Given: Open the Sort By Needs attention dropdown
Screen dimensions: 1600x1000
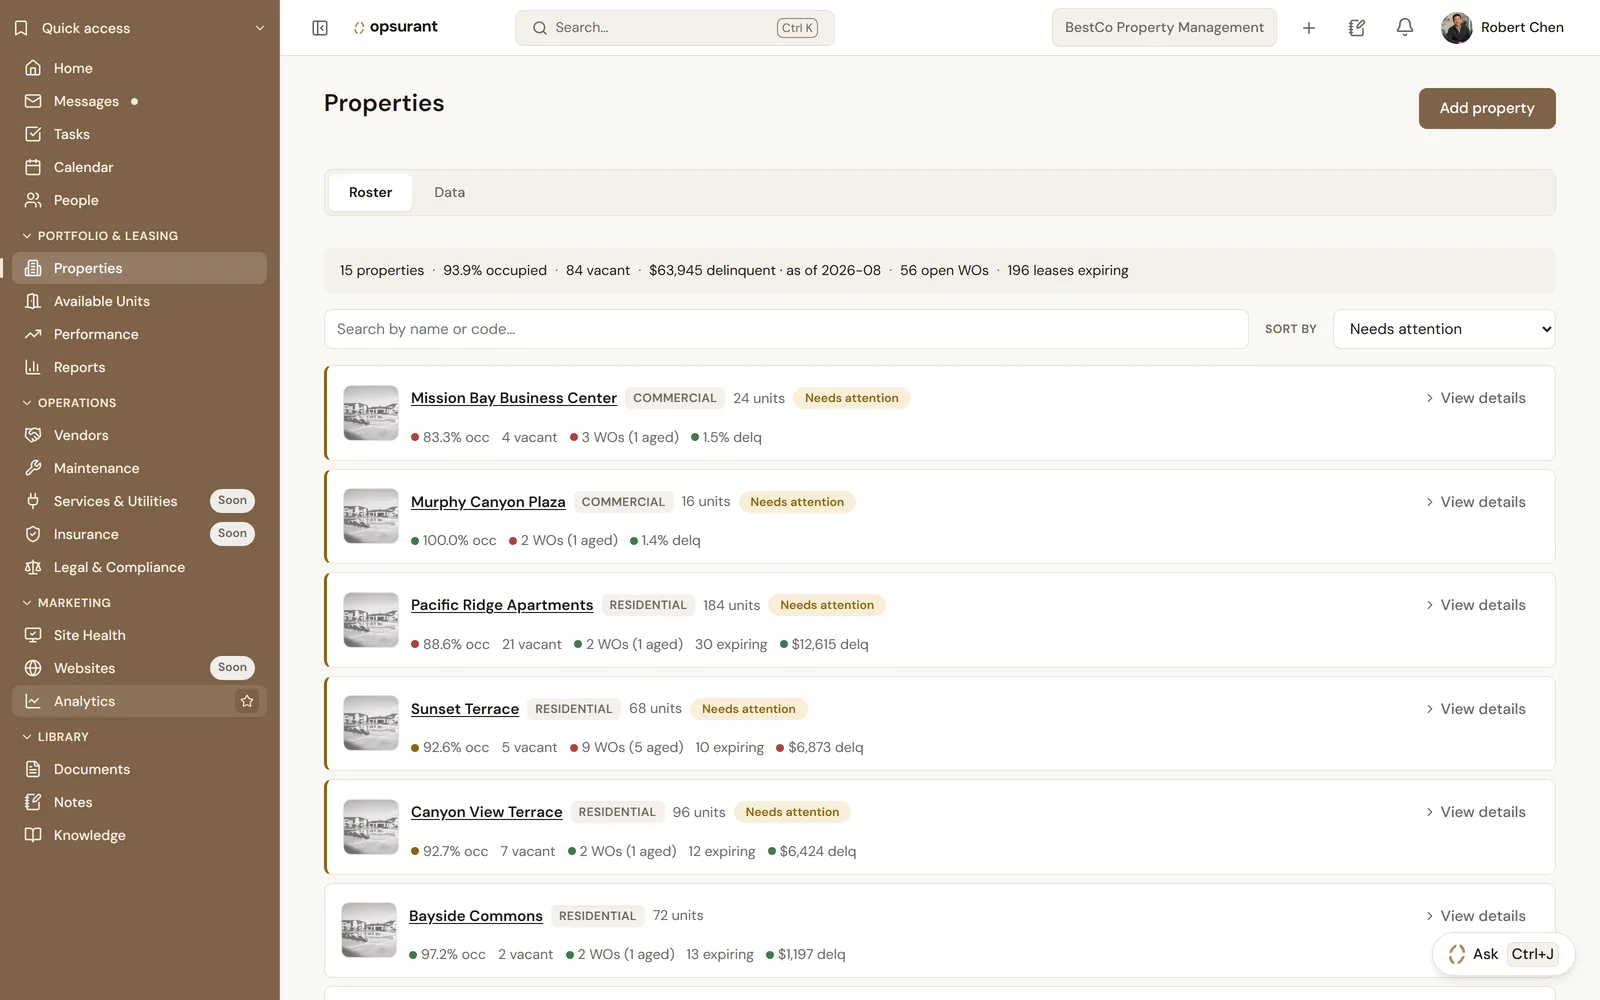Looking at the screenshot, I should click(x=1444, y=329).
